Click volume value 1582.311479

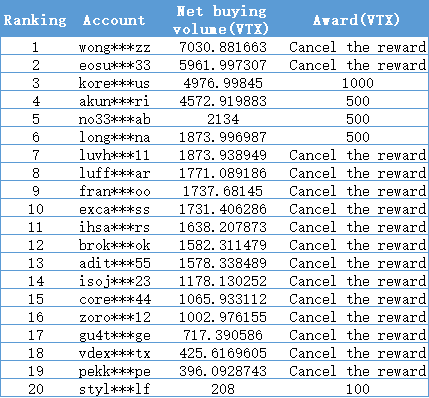point(223,245)
